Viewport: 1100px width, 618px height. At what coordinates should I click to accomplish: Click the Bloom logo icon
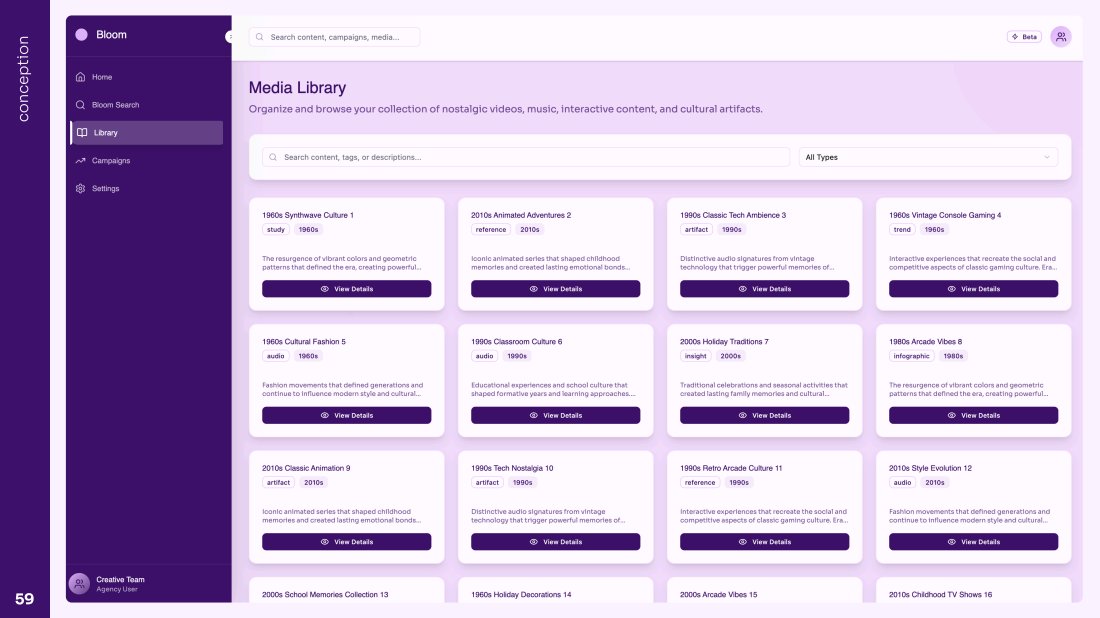point(81,35)
